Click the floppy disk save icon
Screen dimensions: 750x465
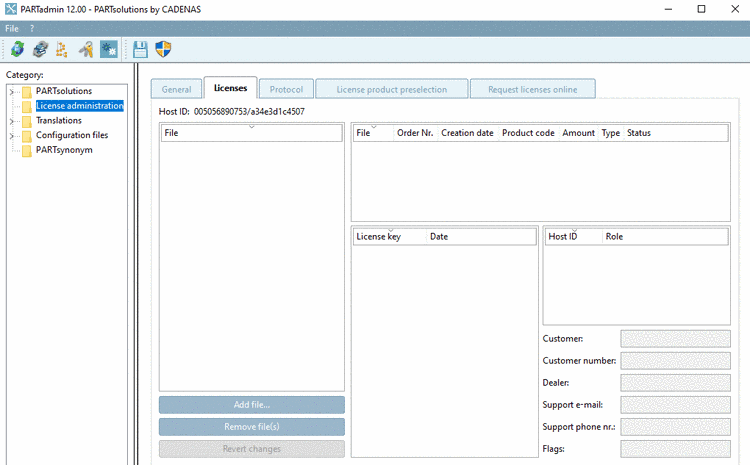[140, 49]
